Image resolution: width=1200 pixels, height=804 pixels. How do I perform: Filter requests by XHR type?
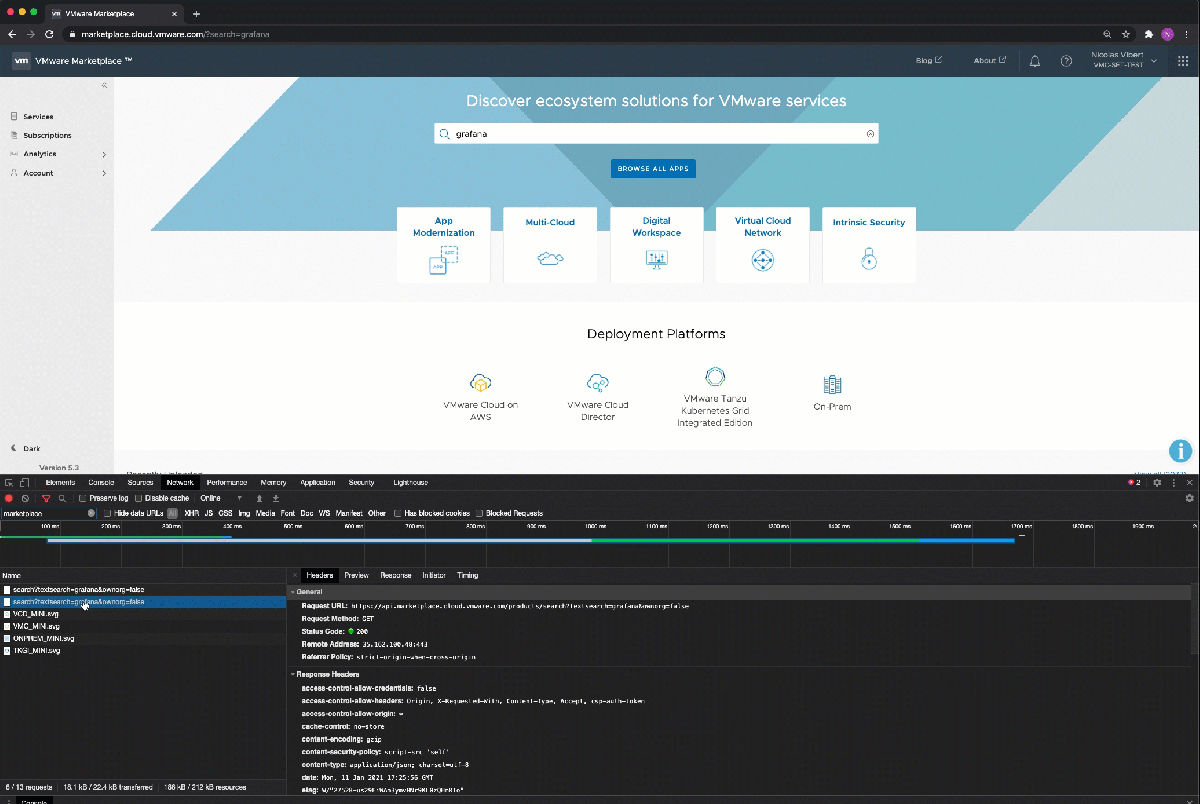[191, 513]
